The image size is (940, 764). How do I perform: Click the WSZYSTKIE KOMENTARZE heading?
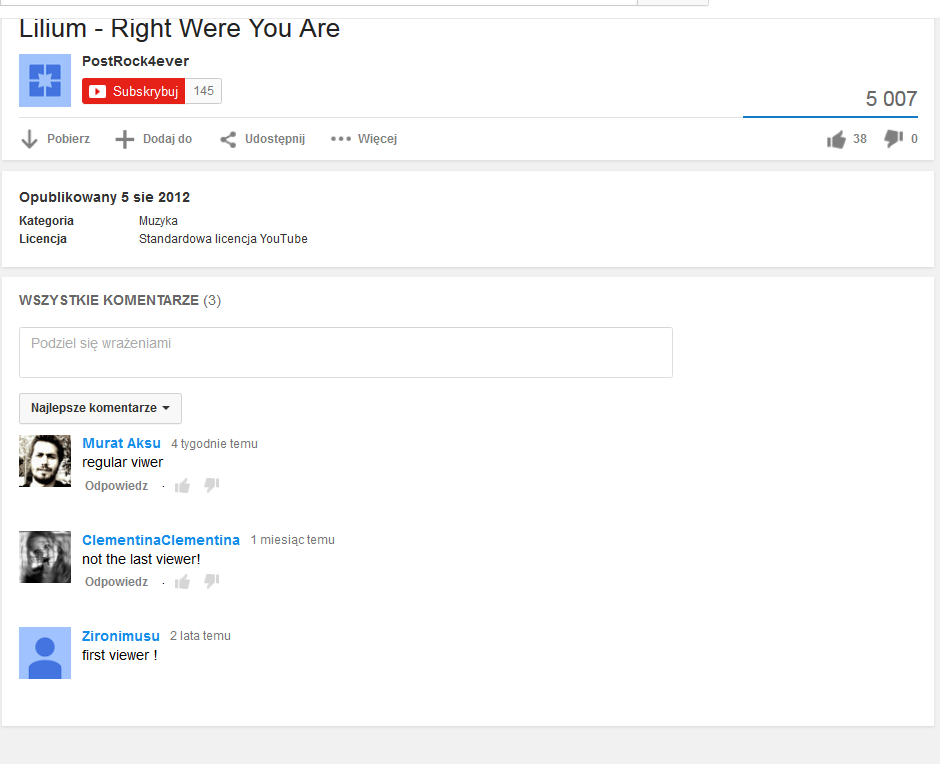coord(120,300)
